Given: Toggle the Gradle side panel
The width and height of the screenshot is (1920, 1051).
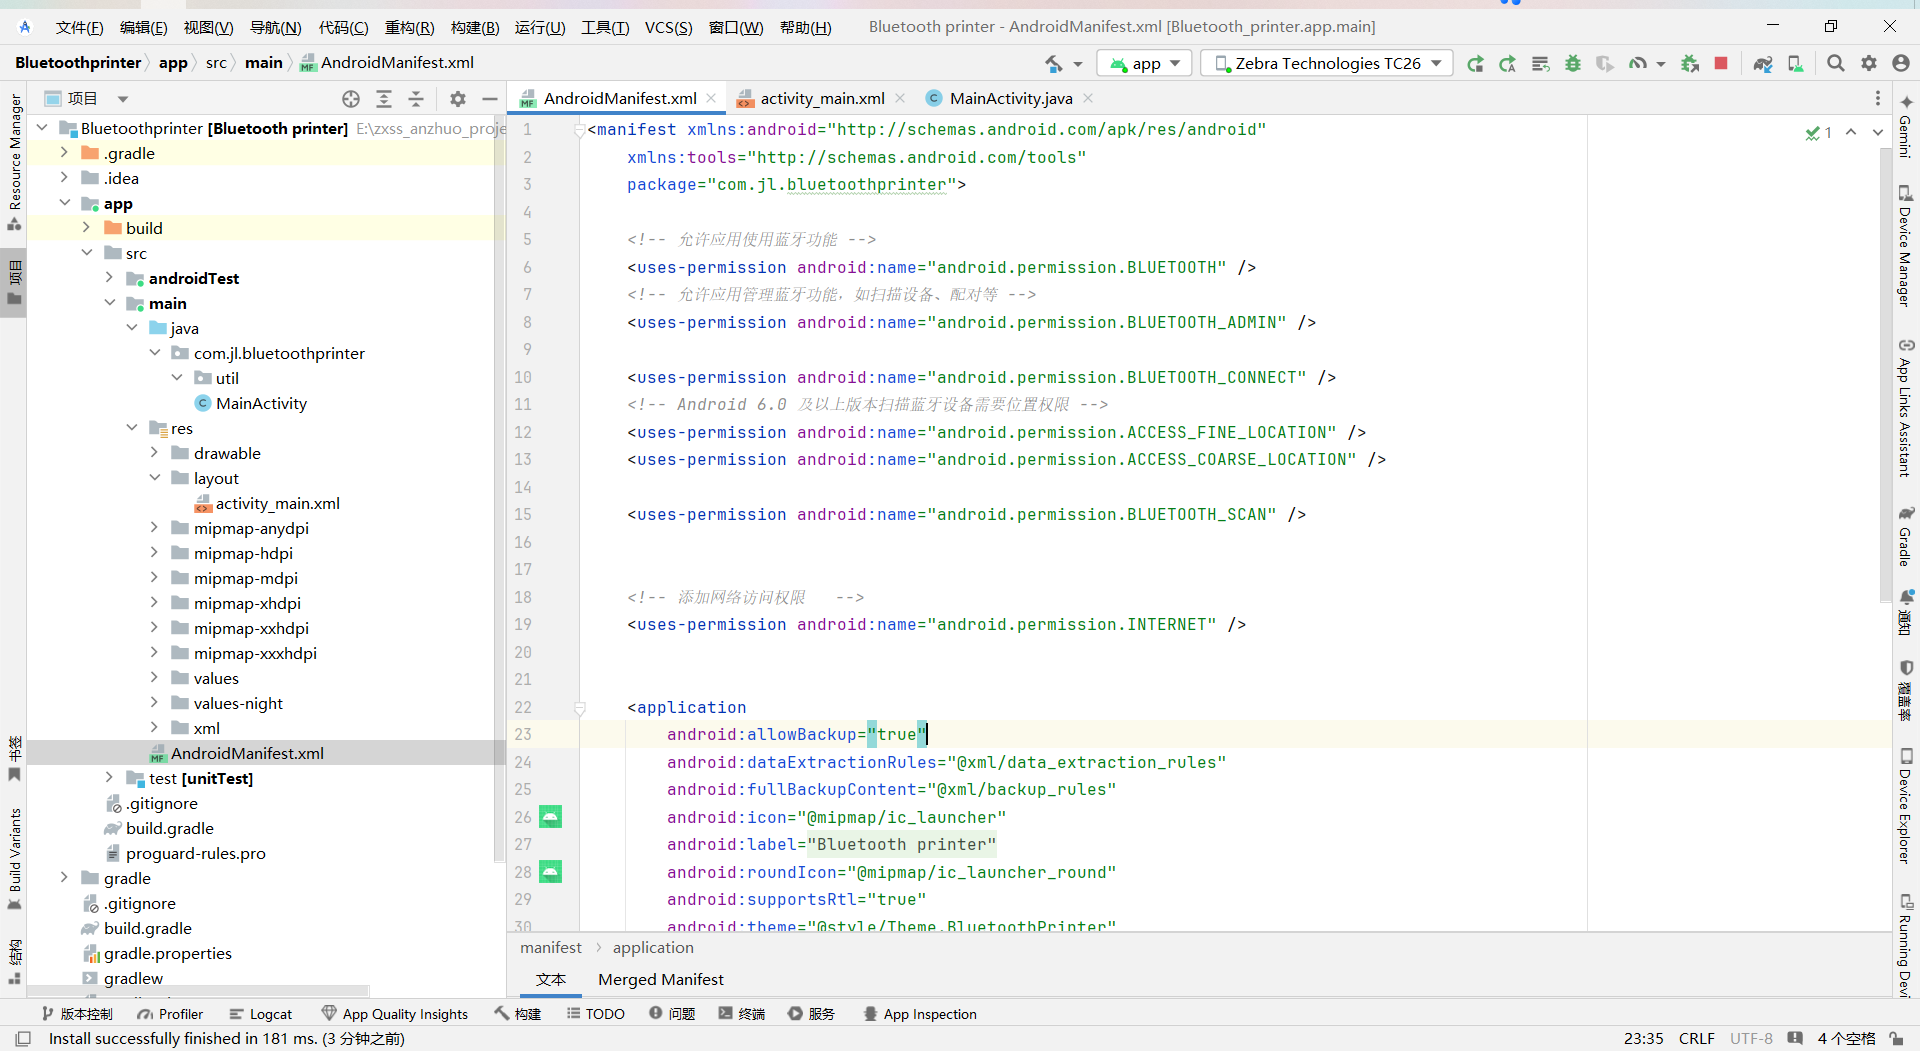Looking at the screenshot, I should (1905, 537).
